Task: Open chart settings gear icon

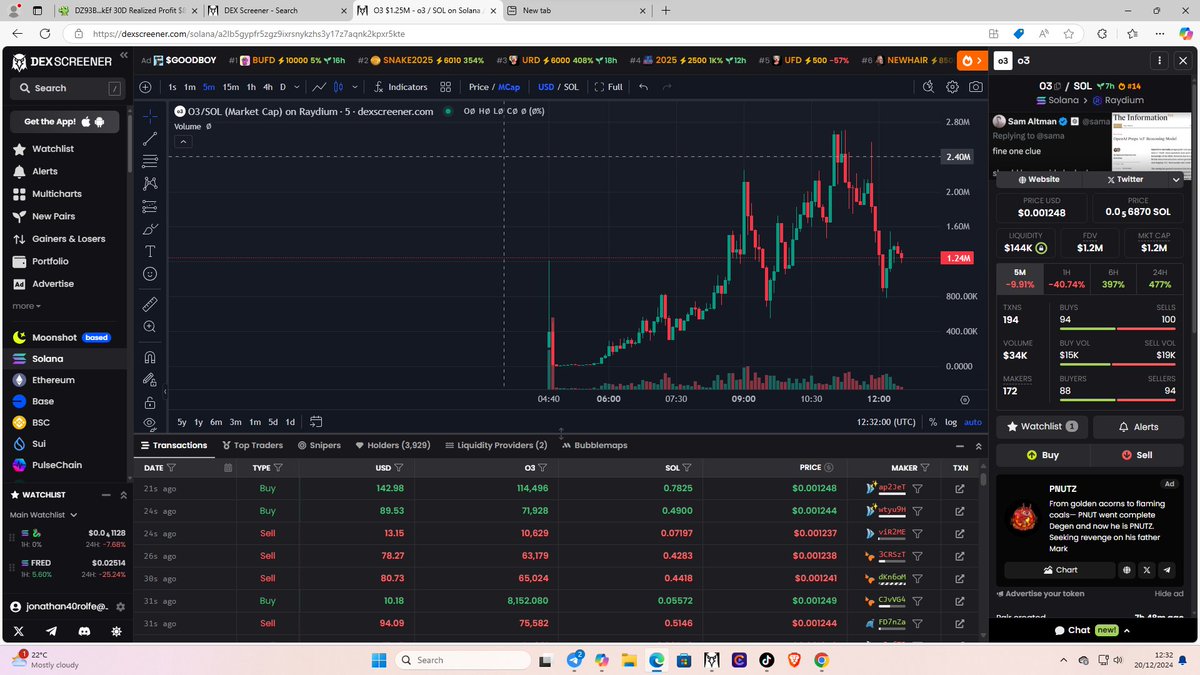Action: (952, 87)
